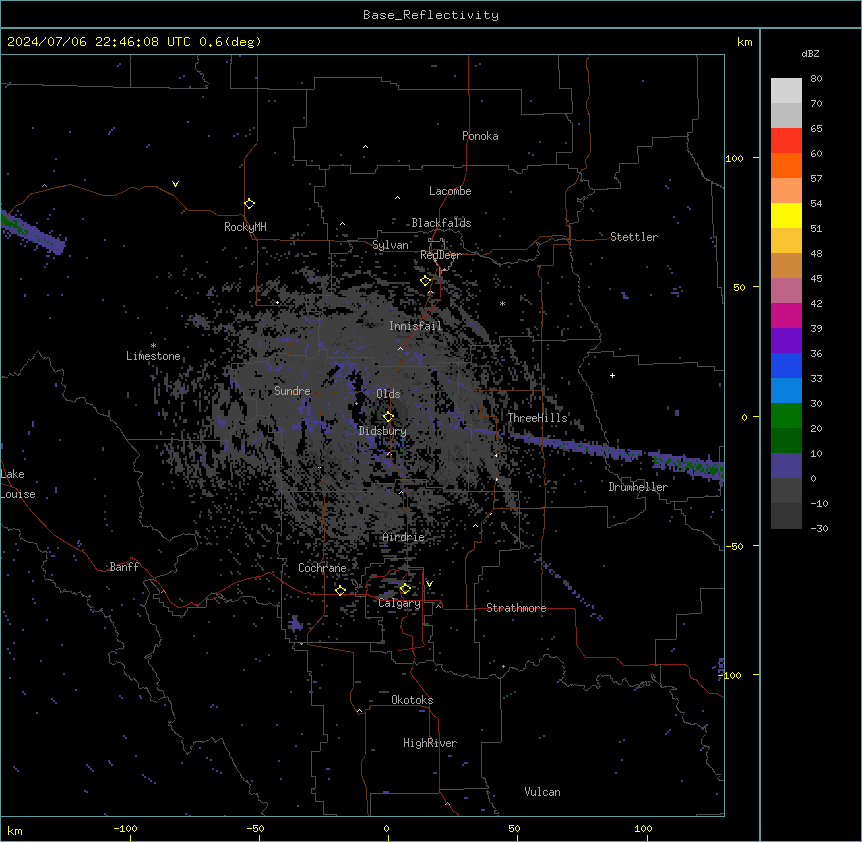Select the yellow 54-51 dBZ legend swatch
The width and height of the screenshot is (862, 842).
(786, 215)
